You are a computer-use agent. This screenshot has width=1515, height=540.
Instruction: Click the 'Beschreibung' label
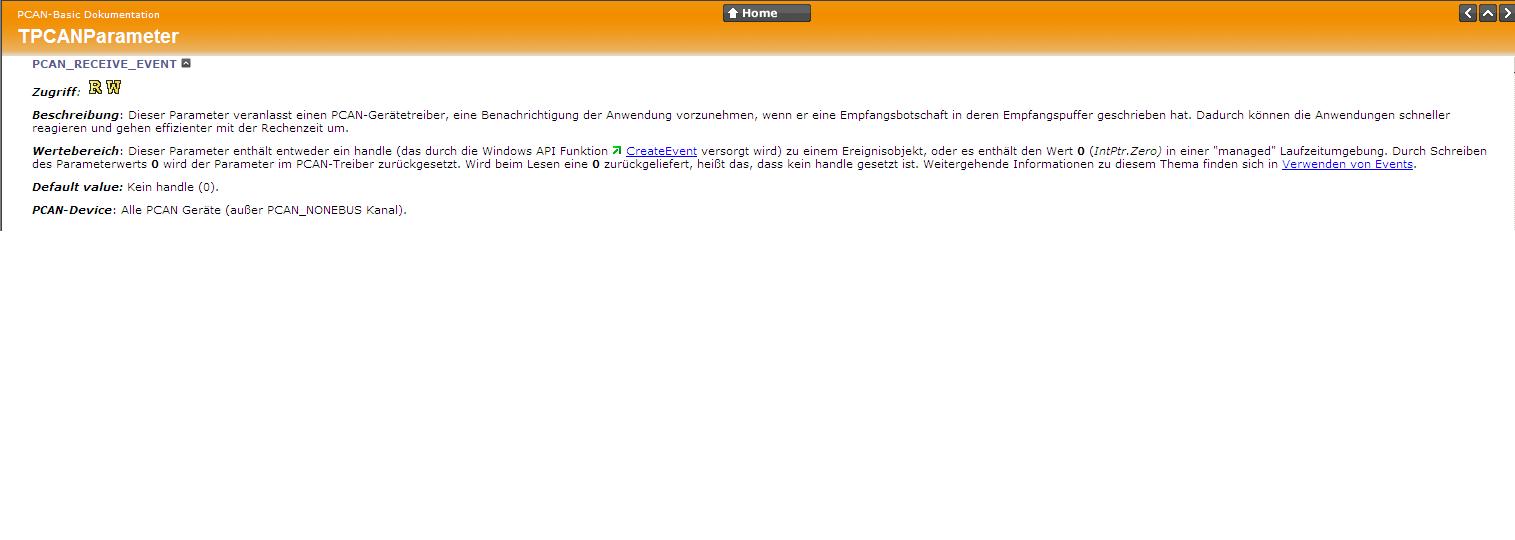76,116
